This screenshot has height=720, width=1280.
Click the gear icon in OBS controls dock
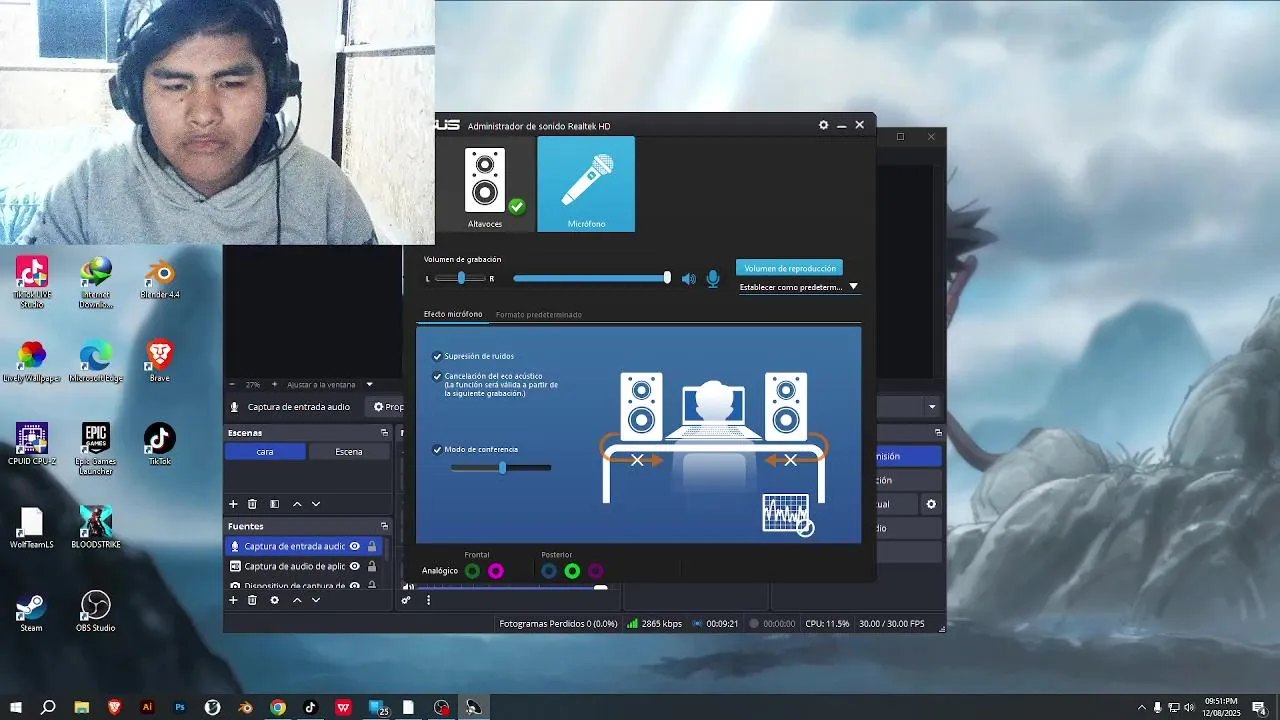(931, 504)
